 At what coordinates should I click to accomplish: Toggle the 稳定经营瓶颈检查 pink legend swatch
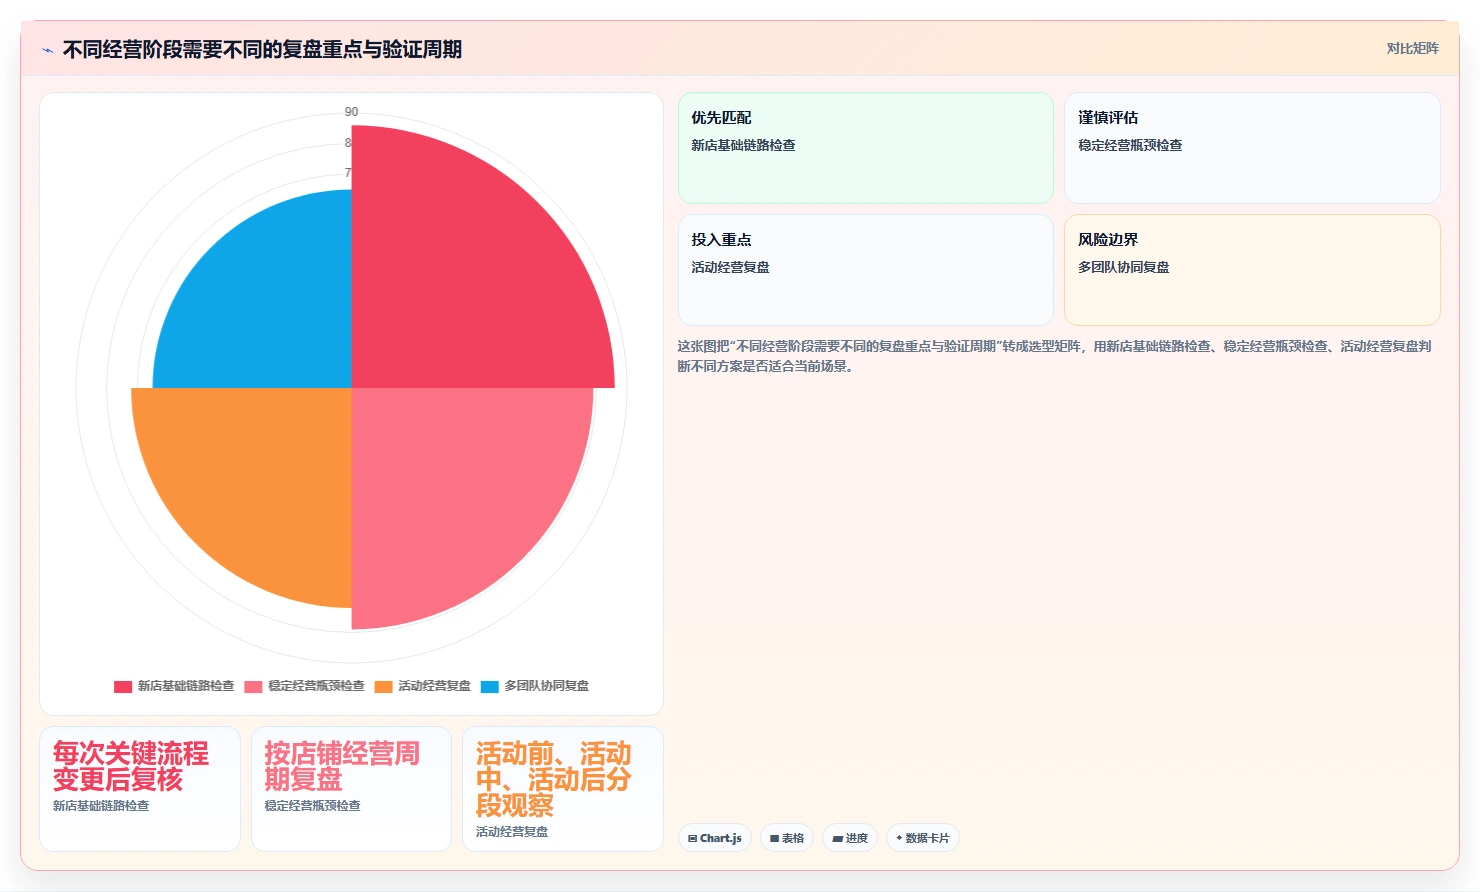point(253,686)
